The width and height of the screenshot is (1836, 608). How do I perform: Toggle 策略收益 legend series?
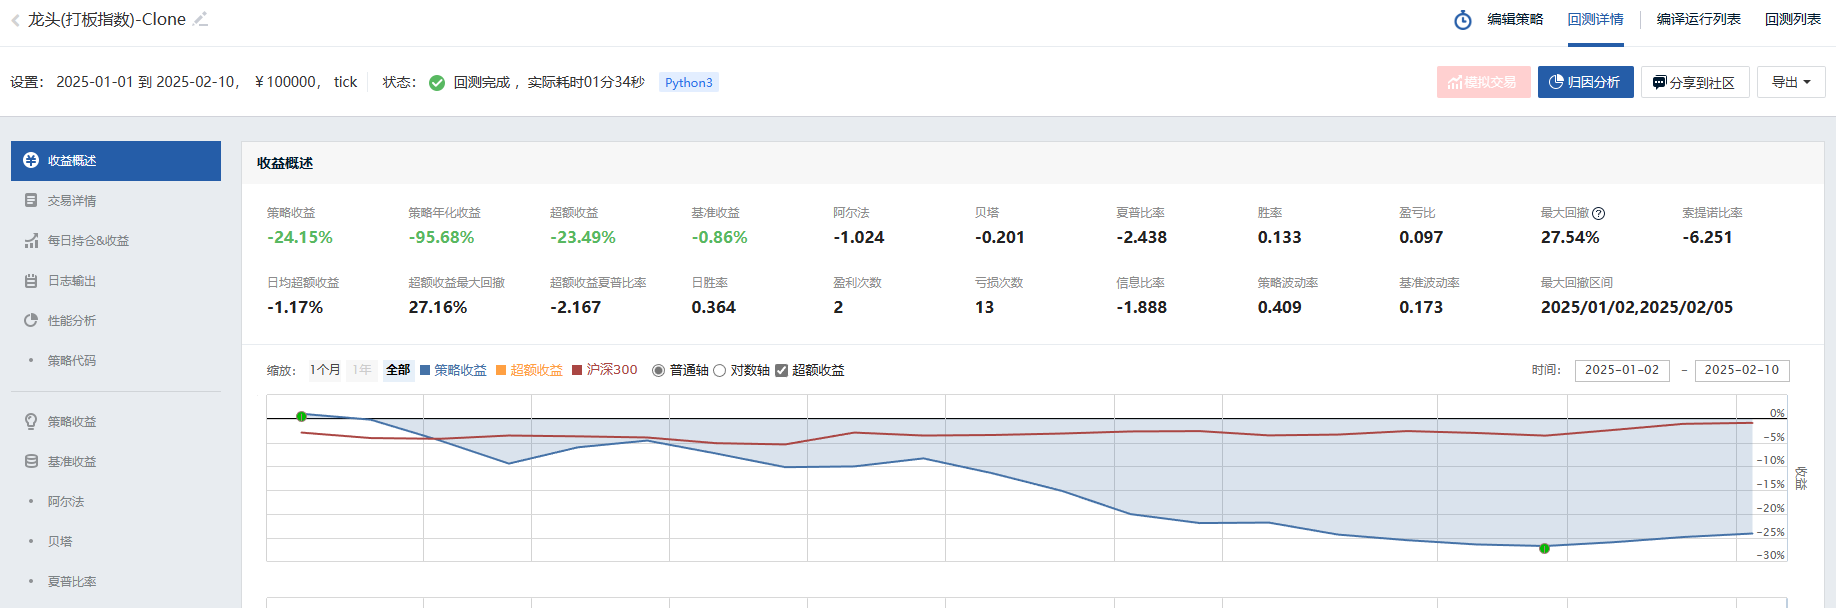(x=453, y=370)
